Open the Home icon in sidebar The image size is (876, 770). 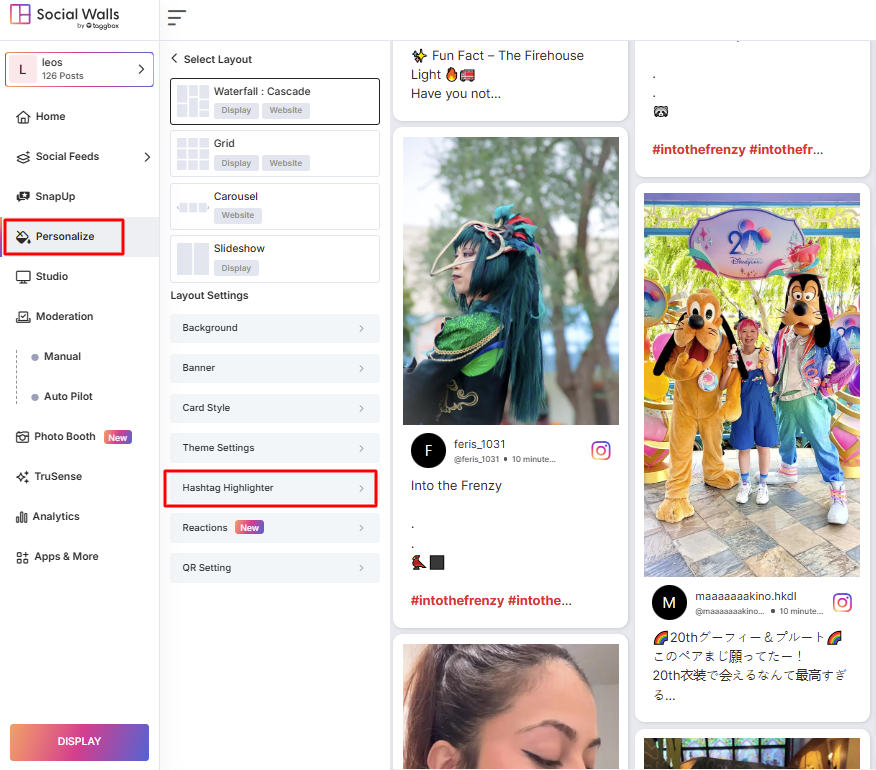click(x=23, y=117)
